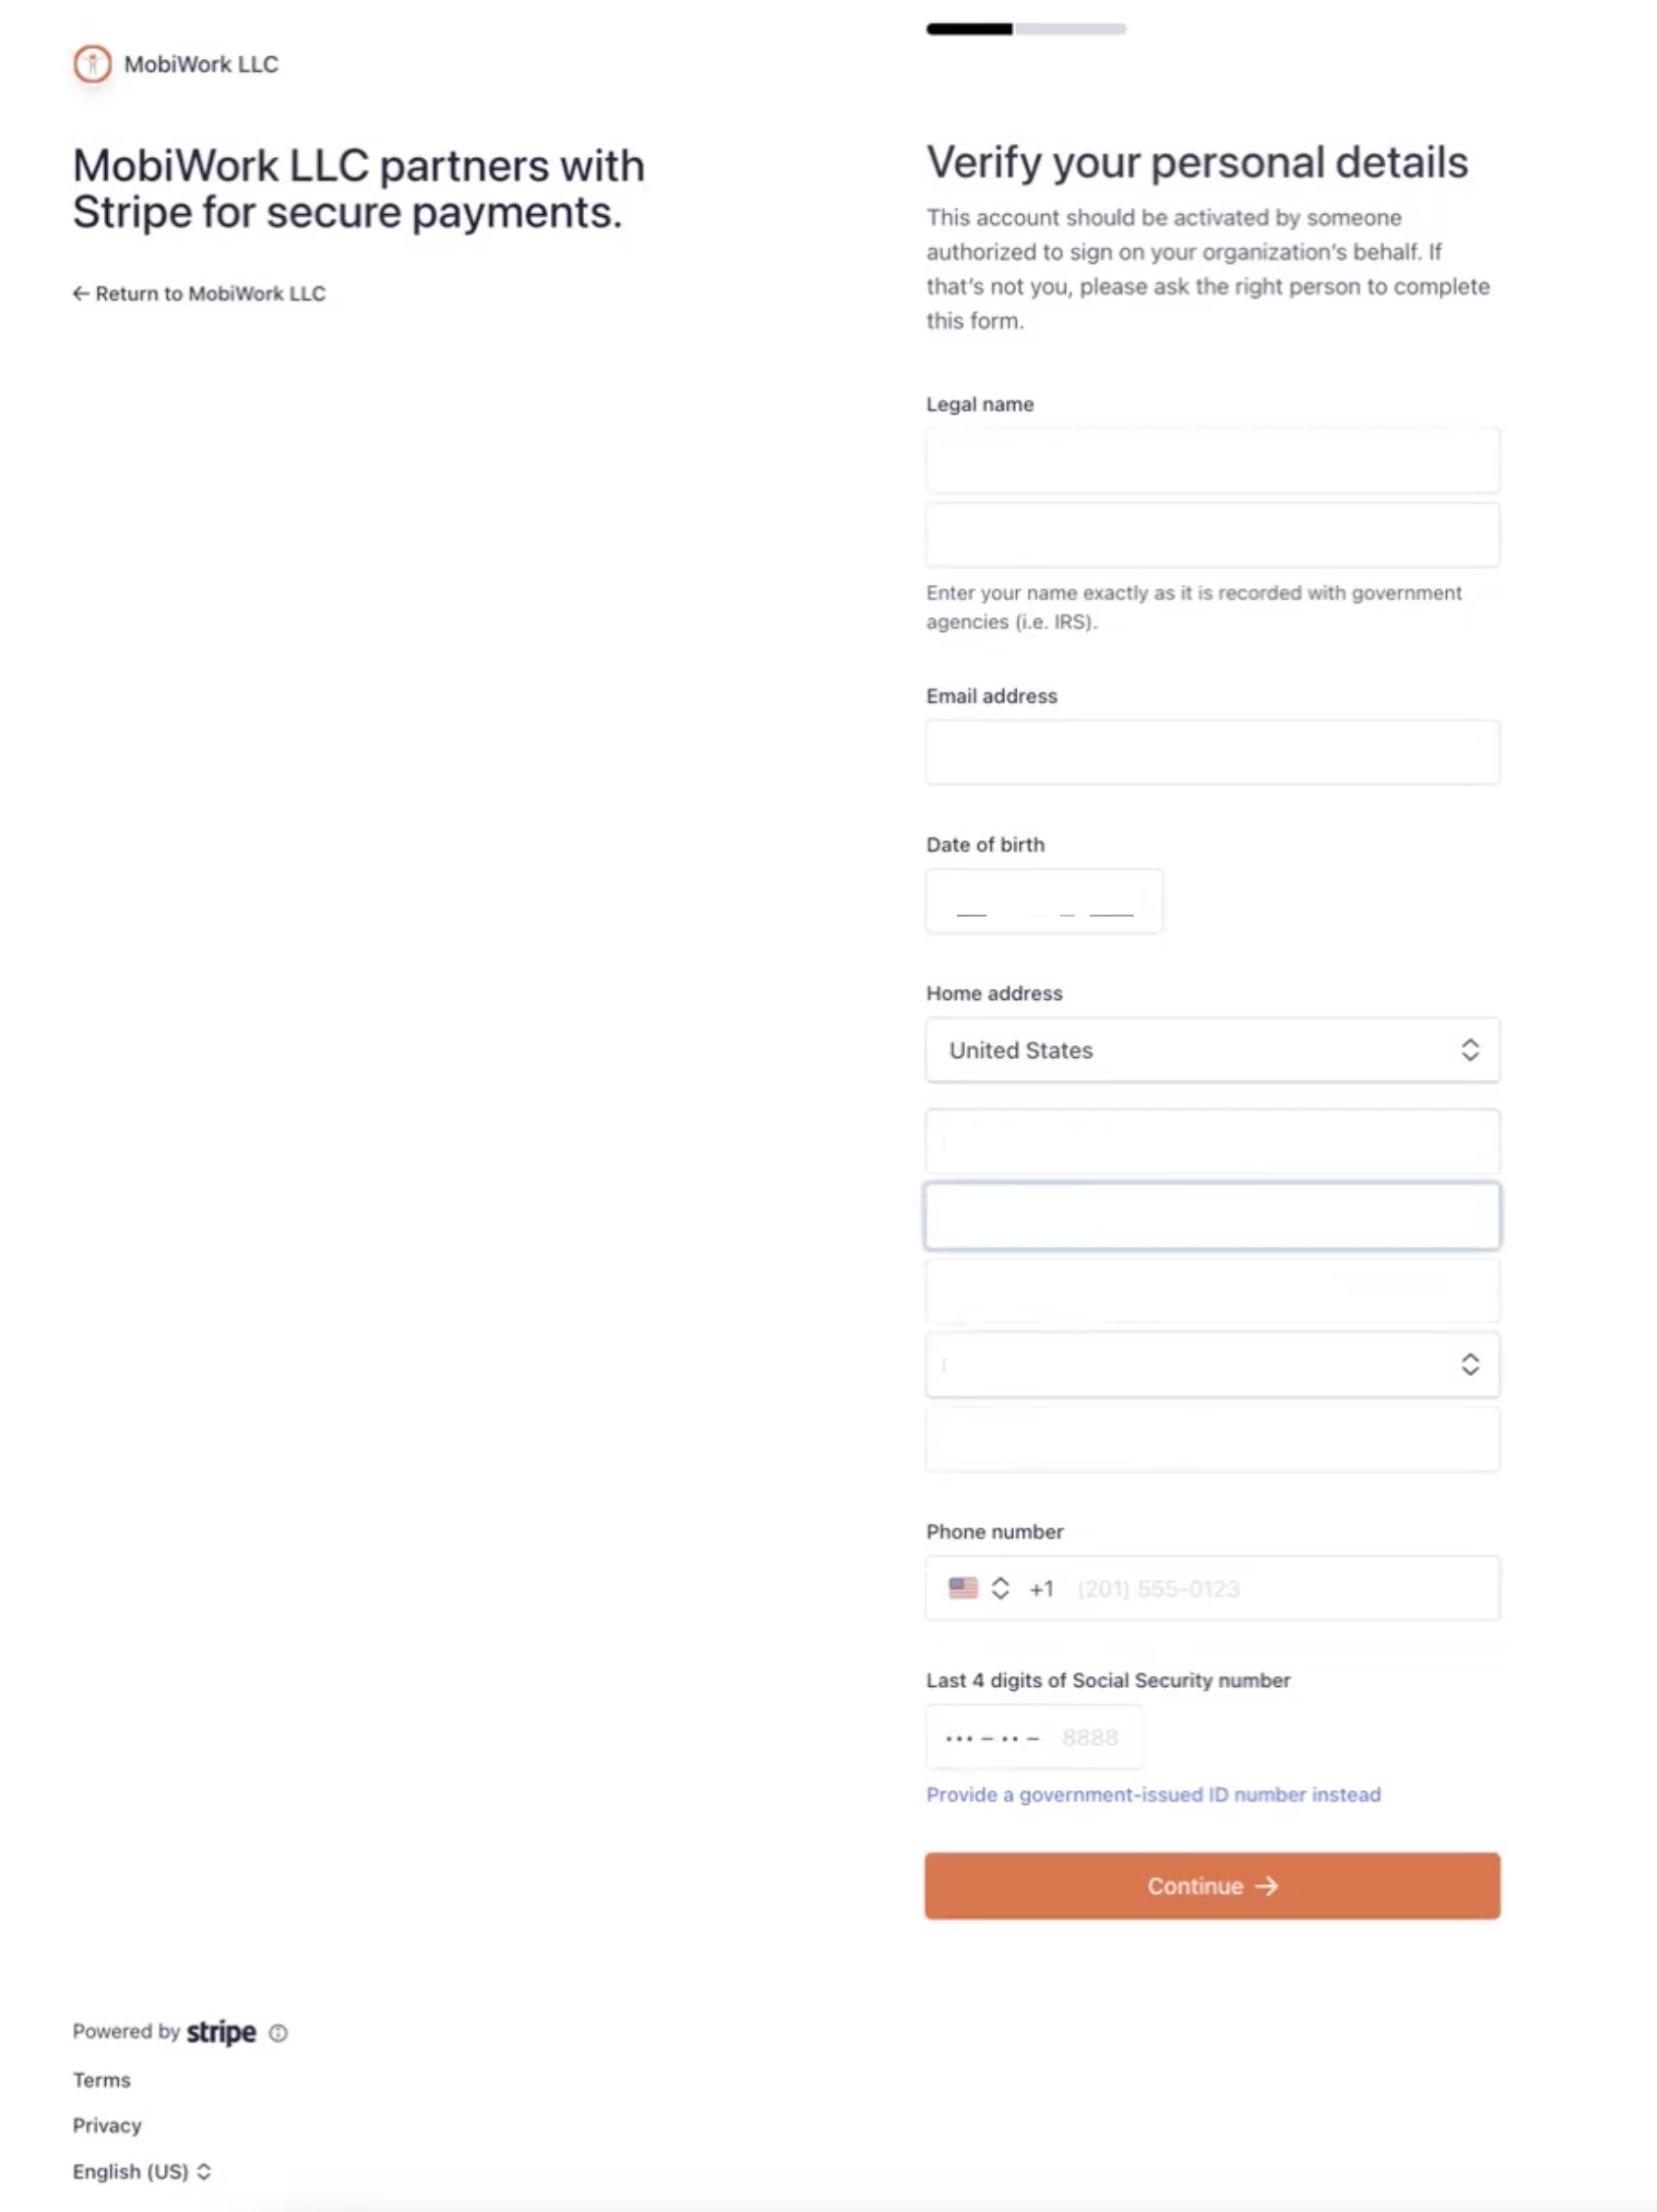
Task: Click the onboarding progress bar
Action: coord(1025,29)
